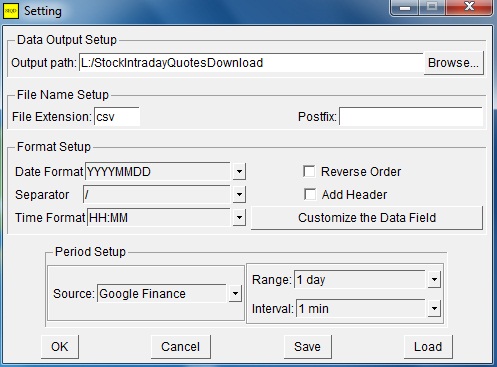Open the Browse... folder chooser
The height and width of the screenshot is (367, 497).
[x=453, y=63]
